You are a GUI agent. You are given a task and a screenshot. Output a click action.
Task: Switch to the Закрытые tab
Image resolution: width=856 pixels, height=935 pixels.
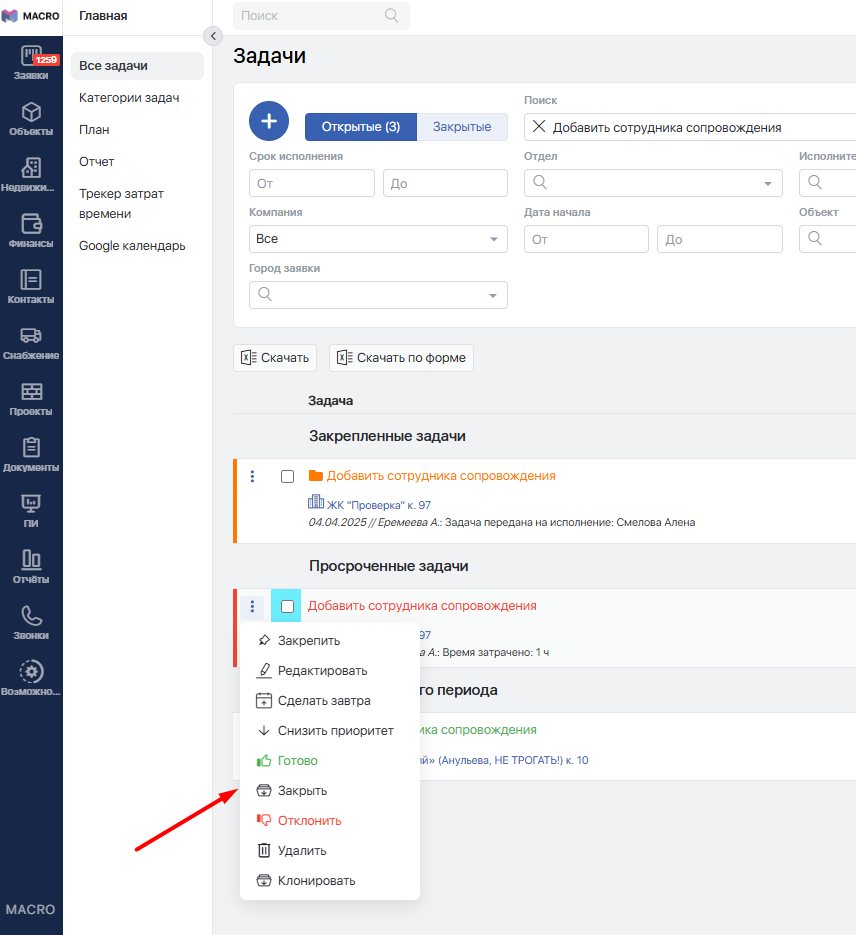pos(461,127)
